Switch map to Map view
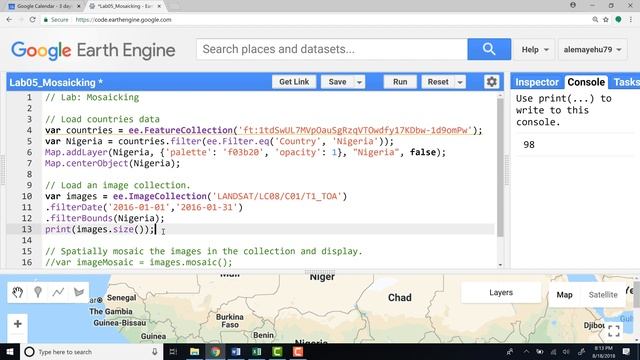This screenshot has width=640, height=360. (564, 295)
